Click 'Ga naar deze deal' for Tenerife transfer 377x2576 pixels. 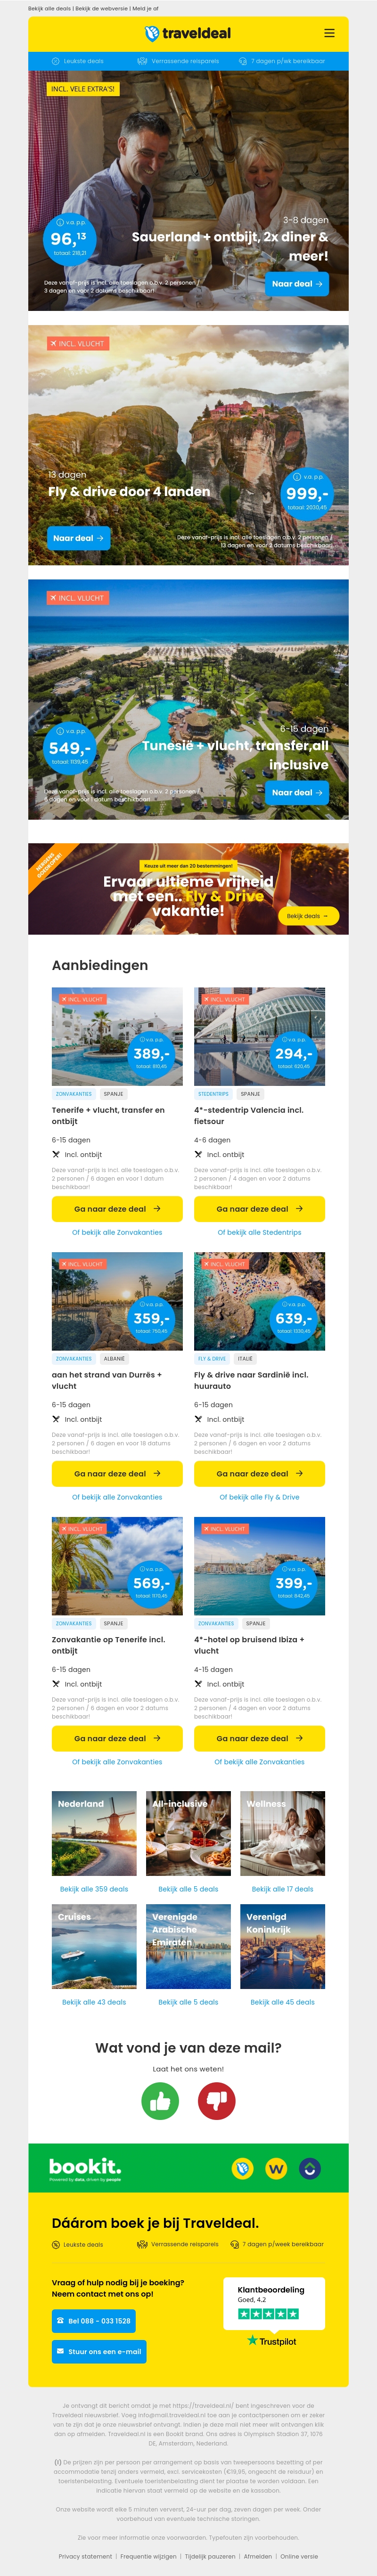(117, 1208)
